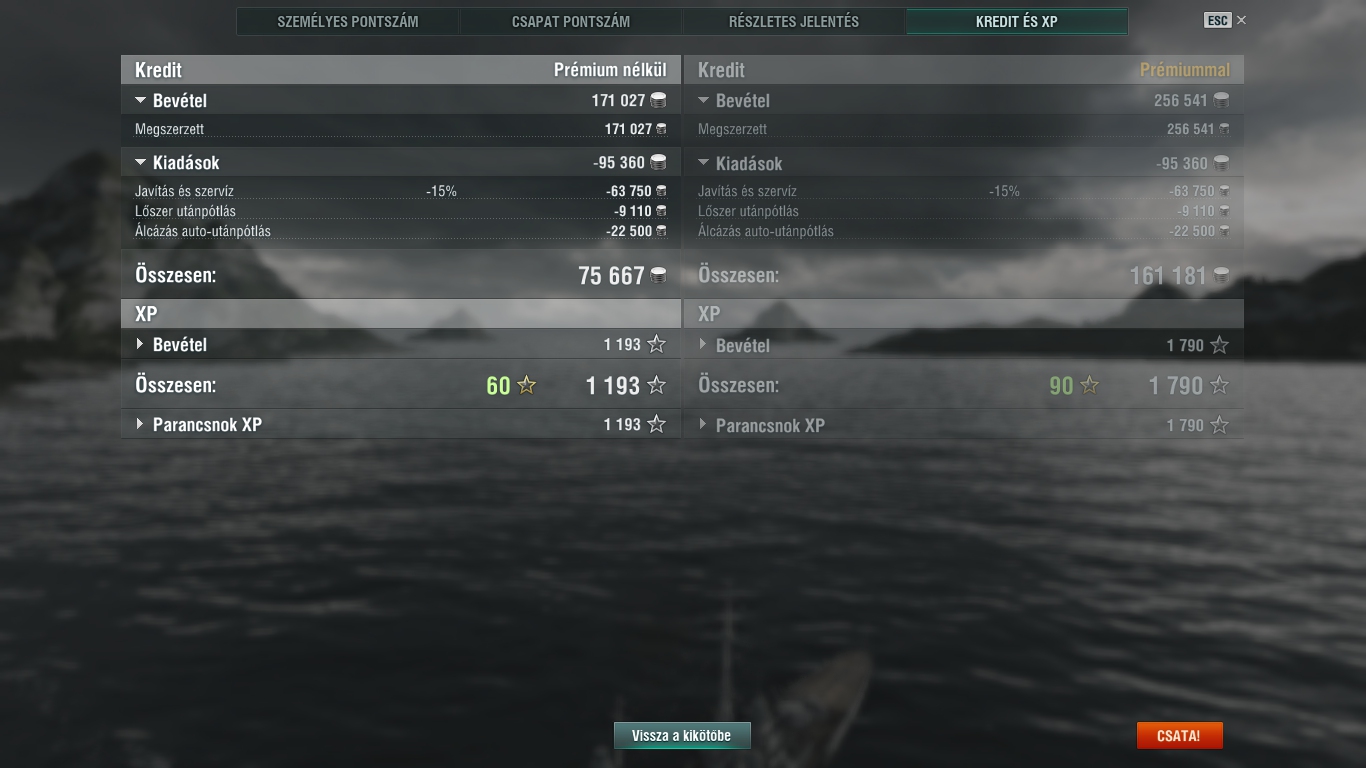Start a new battle with CSATA! button

(1179, 735)
